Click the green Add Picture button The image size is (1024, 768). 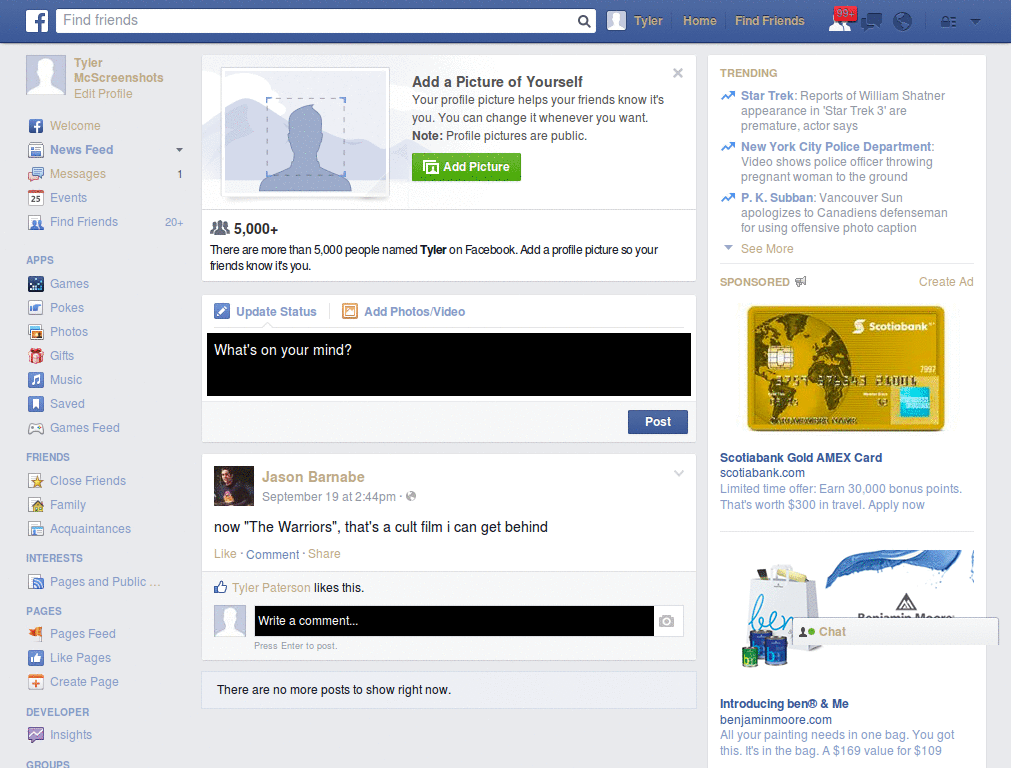click(x=466, y=167)
